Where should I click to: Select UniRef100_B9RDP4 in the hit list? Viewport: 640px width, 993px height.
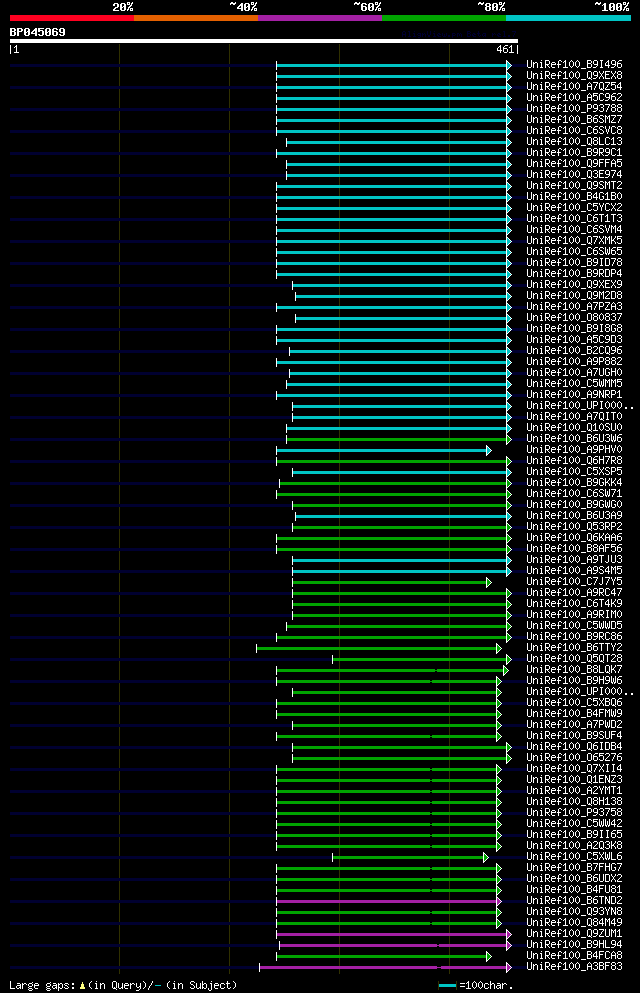574,274
